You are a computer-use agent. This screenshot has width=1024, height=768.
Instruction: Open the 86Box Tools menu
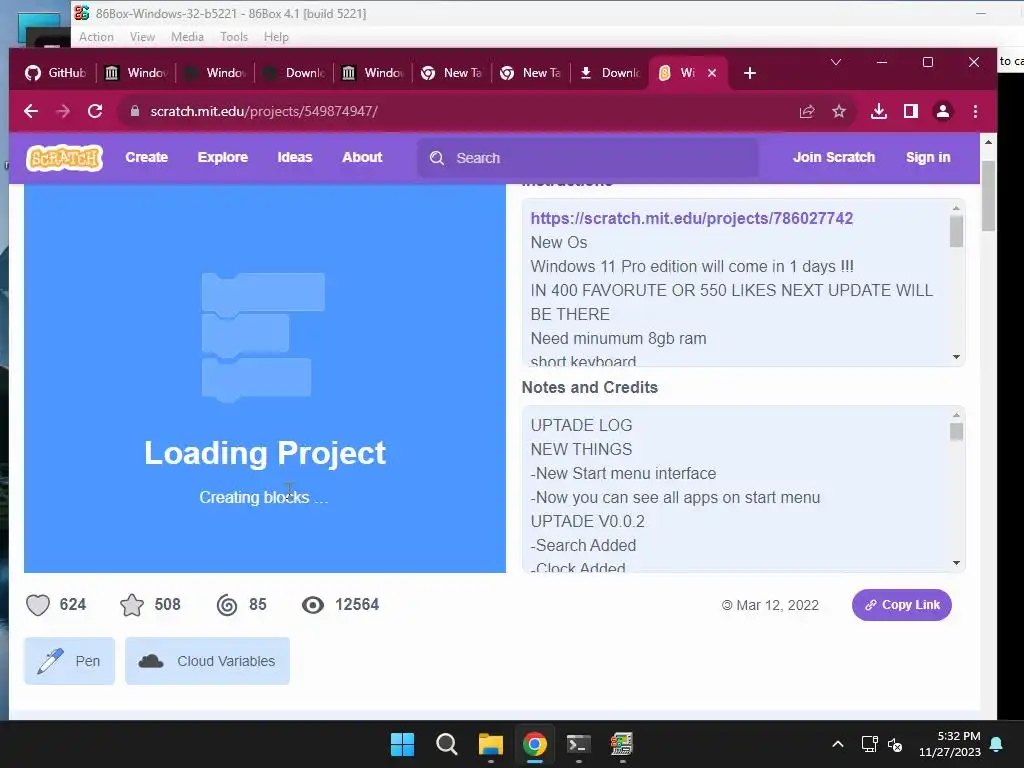[x=234, y=37]
